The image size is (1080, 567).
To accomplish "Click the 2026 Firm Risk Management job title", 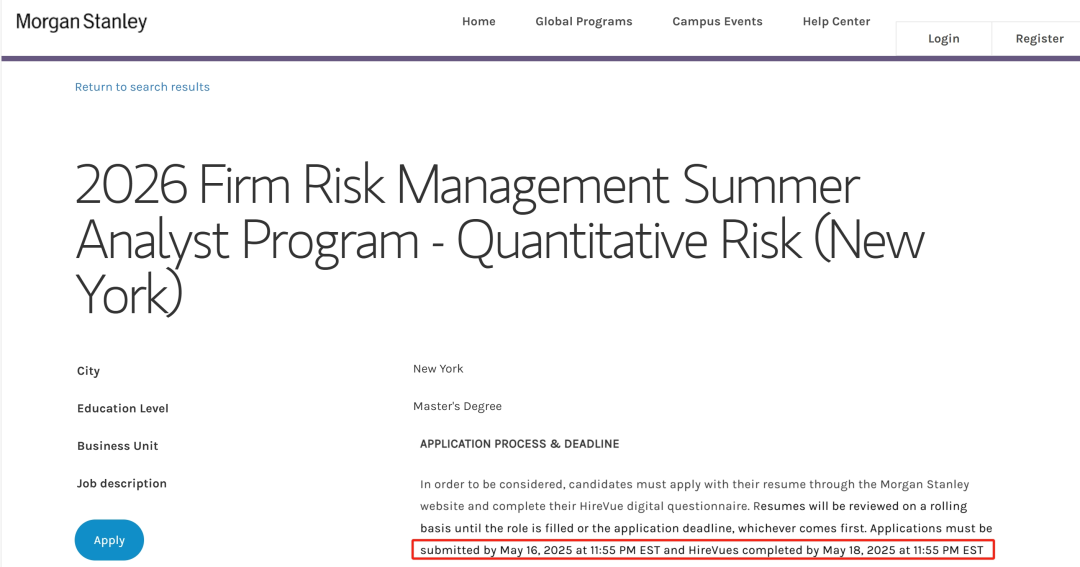I will pos(499,240).
